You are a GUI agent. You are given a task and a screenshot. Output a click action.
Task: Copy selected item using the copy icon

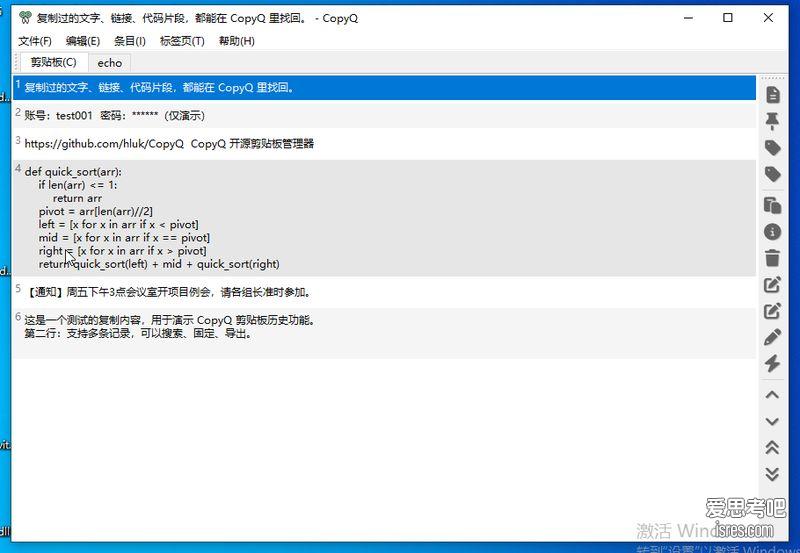(772, 205)
